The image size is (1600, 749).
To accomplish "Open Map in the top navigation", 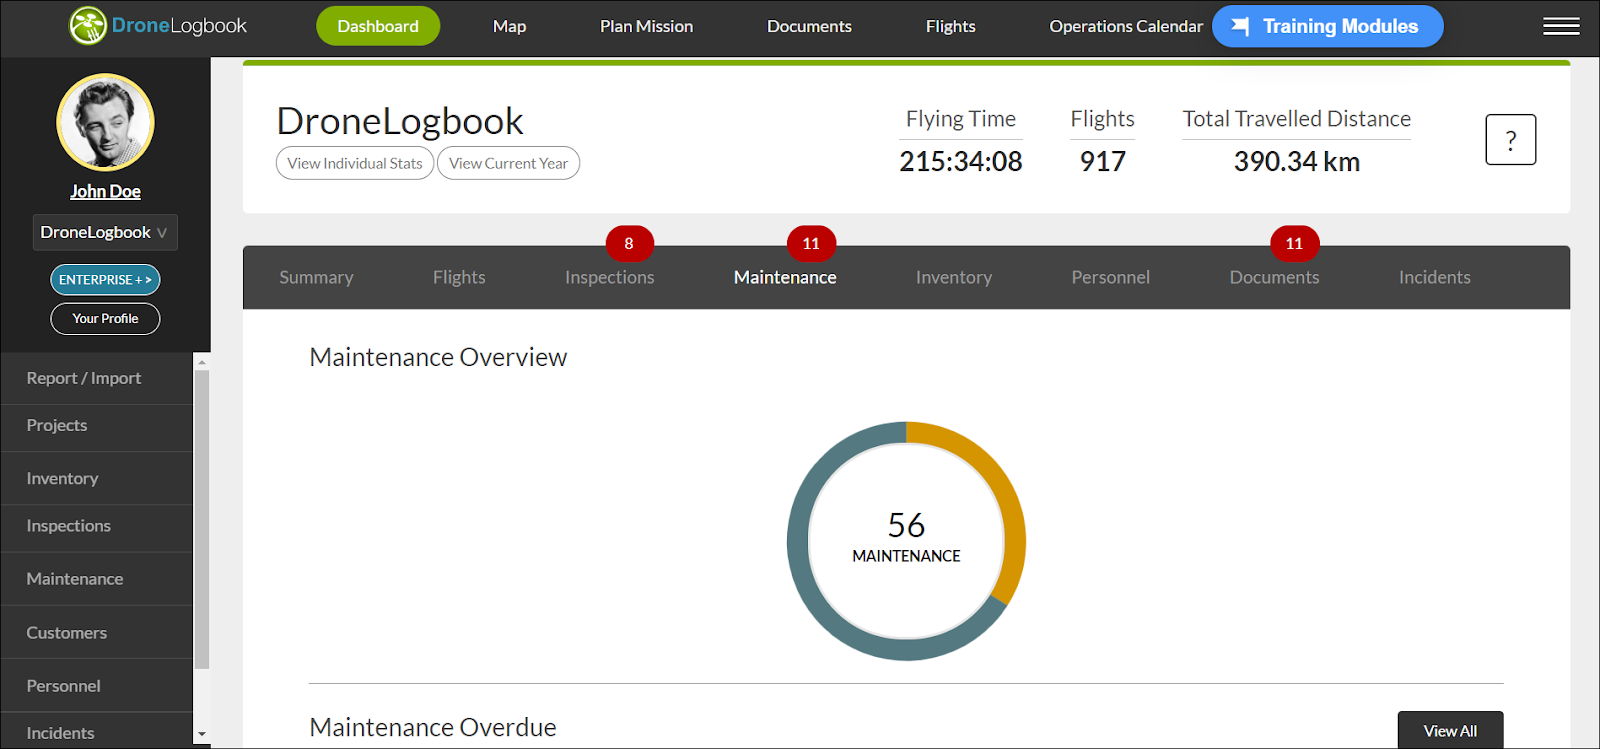I will (509, 26).
